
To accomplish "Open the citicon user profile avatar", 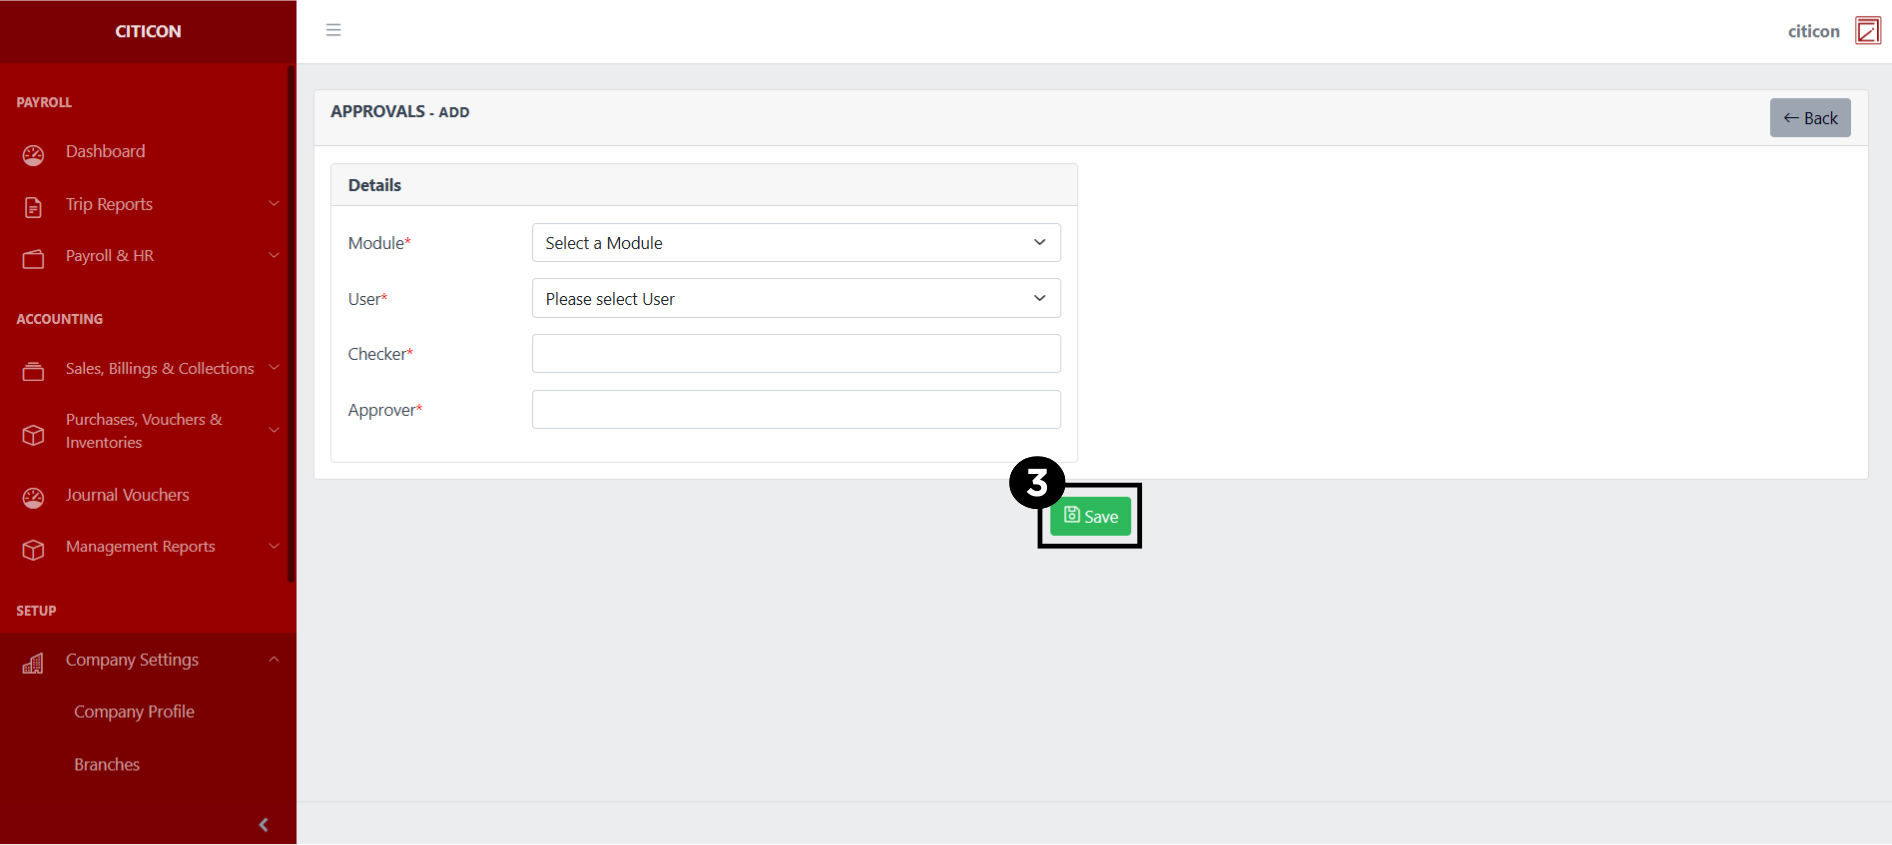I will click(1867, 31).
